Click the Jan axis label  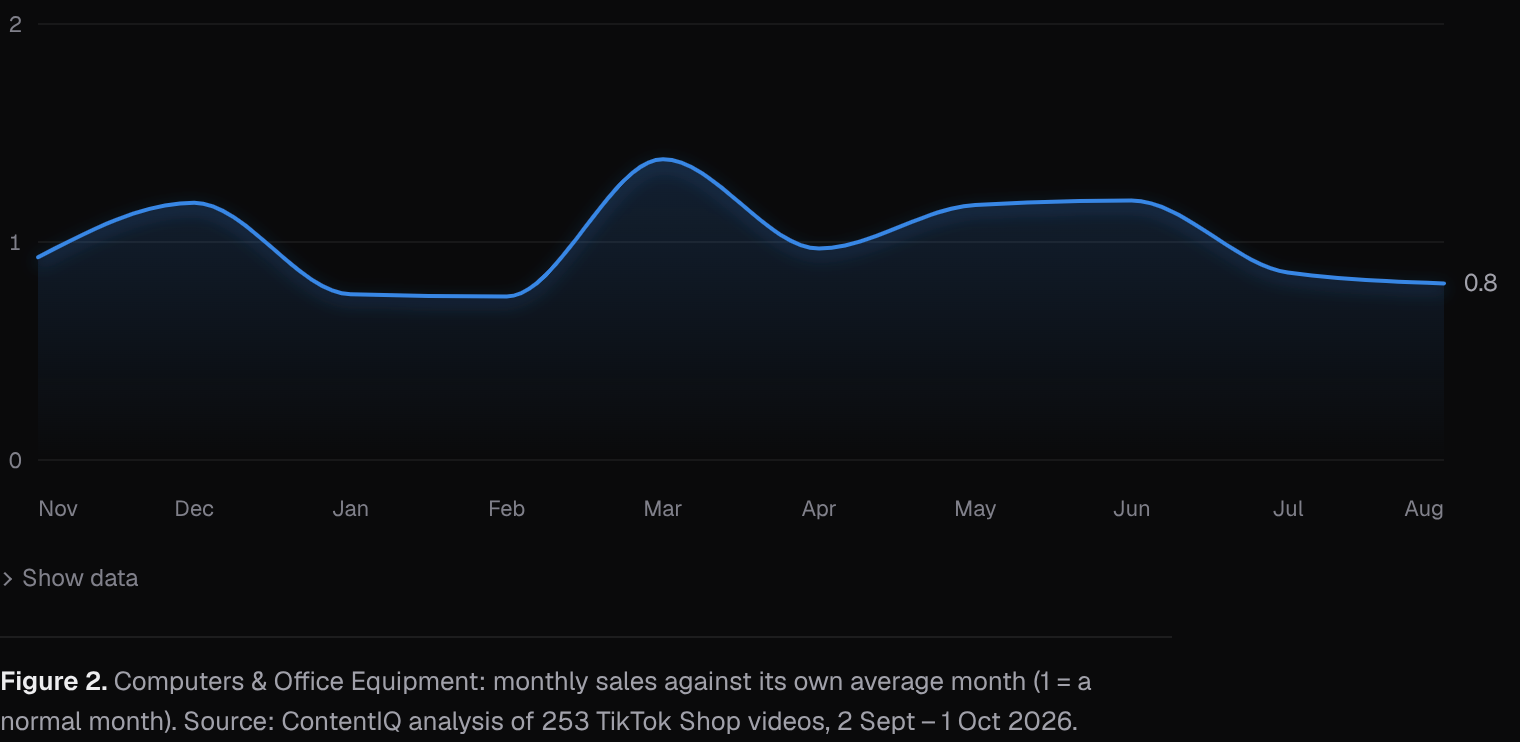pos(350,509)
